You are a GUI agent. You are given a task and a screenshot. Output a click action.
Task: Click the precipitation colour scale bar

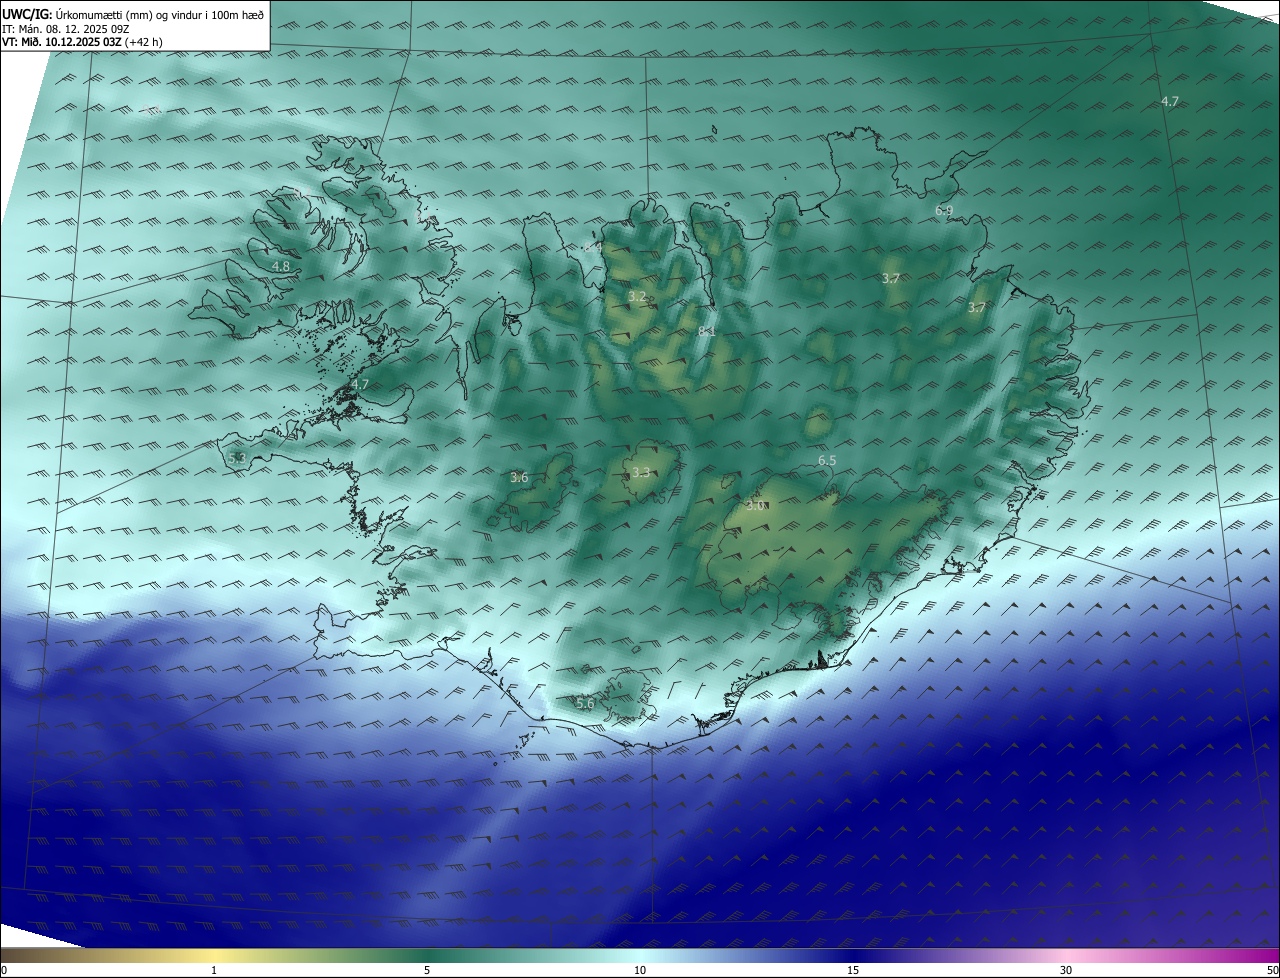tap(640, 956)
